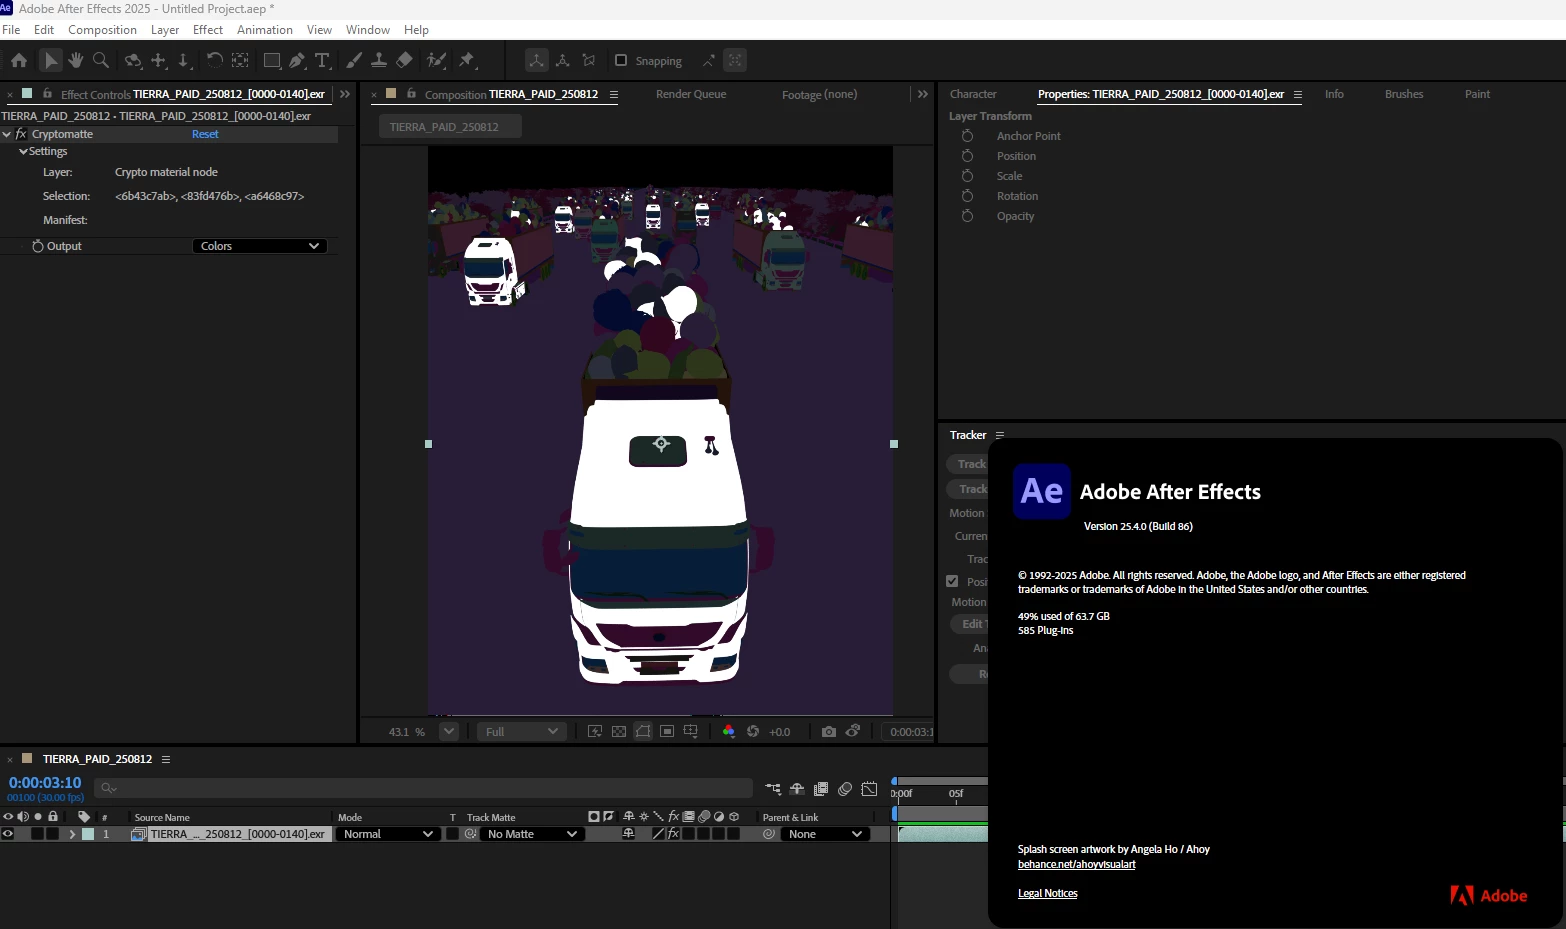Image resolution: width=1566 pixels, height=929 pixels.
Task: Click layer 1 label color swatch
Action: pyautogui.click(x=88, y=834)
